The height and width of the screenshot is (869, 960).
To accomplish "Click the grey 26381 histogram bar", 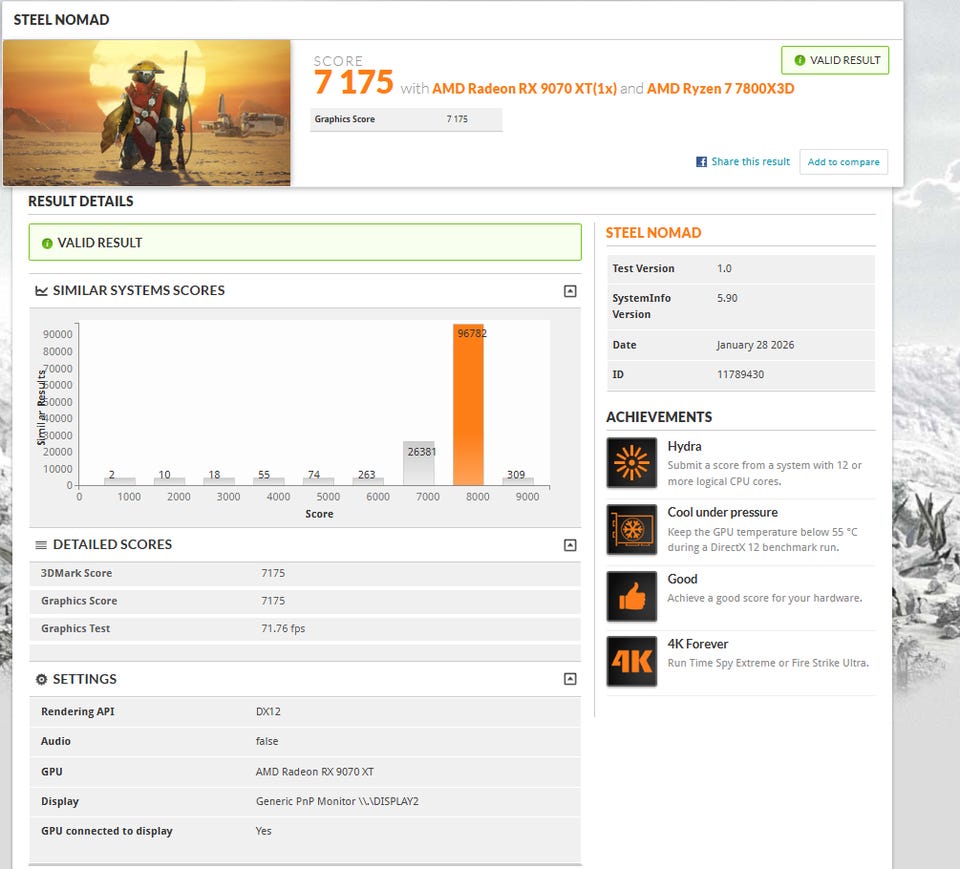I will click(419, 463).
